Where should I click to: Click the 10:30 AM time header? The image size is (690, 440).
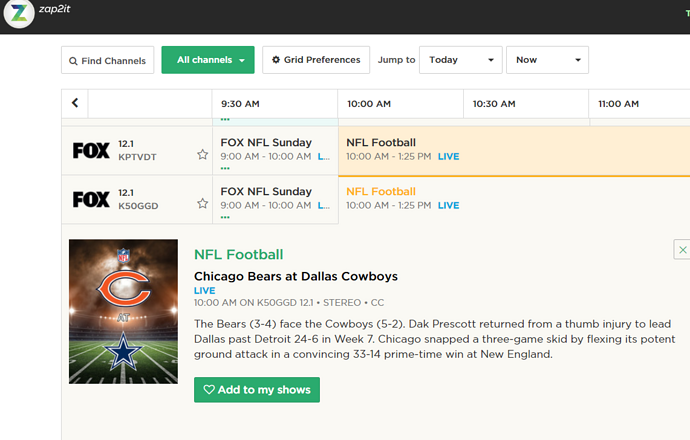493,103
